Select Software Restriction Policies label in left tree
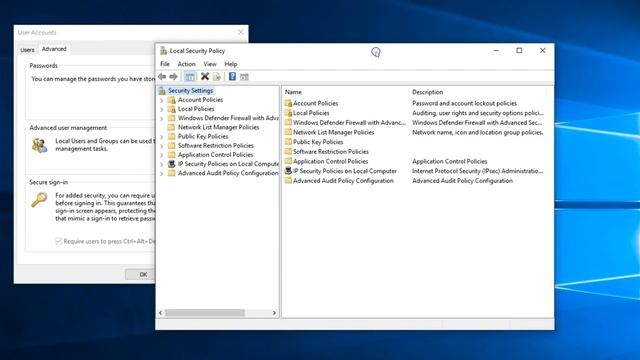 pyautogui.click(x=216, y=146)
